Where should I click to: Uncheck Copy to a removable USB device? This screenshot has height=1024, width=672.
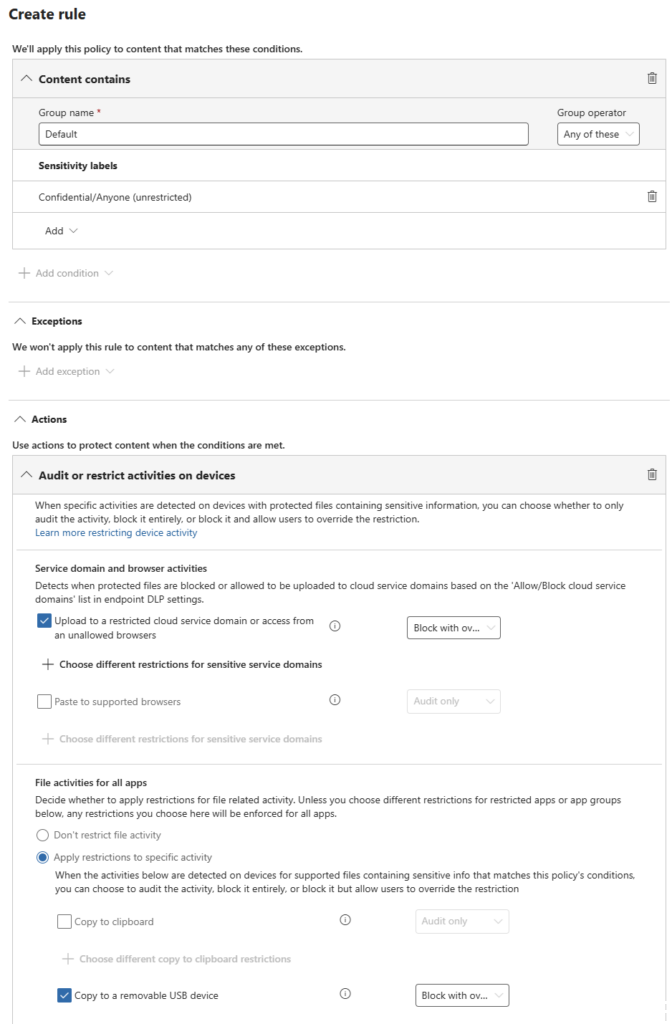pyautogui.click(x=64, y=995)
